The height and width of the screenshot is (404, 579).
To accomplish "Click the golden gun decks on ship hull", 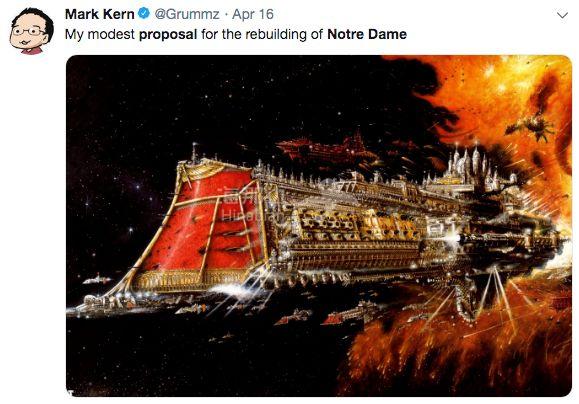I will (354, 225).
